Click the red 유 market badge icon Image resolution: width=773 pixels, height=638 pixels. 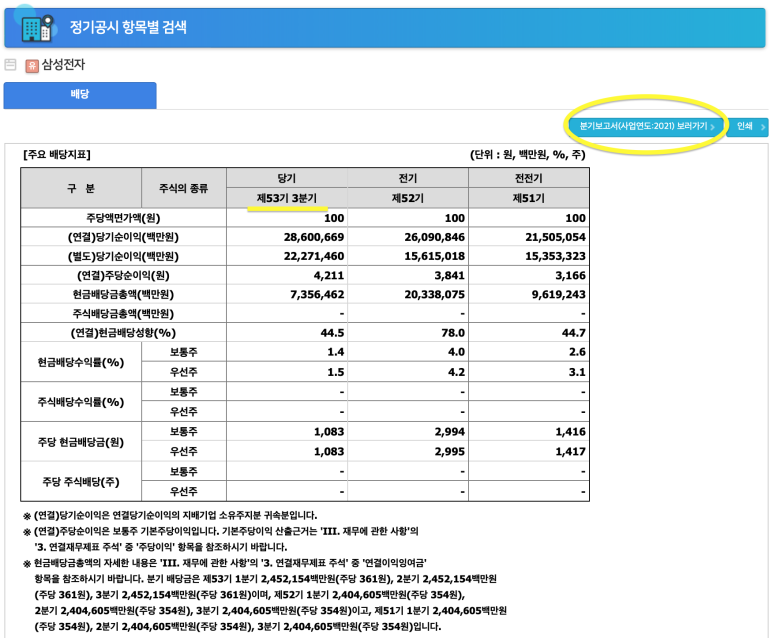[32, 66]
